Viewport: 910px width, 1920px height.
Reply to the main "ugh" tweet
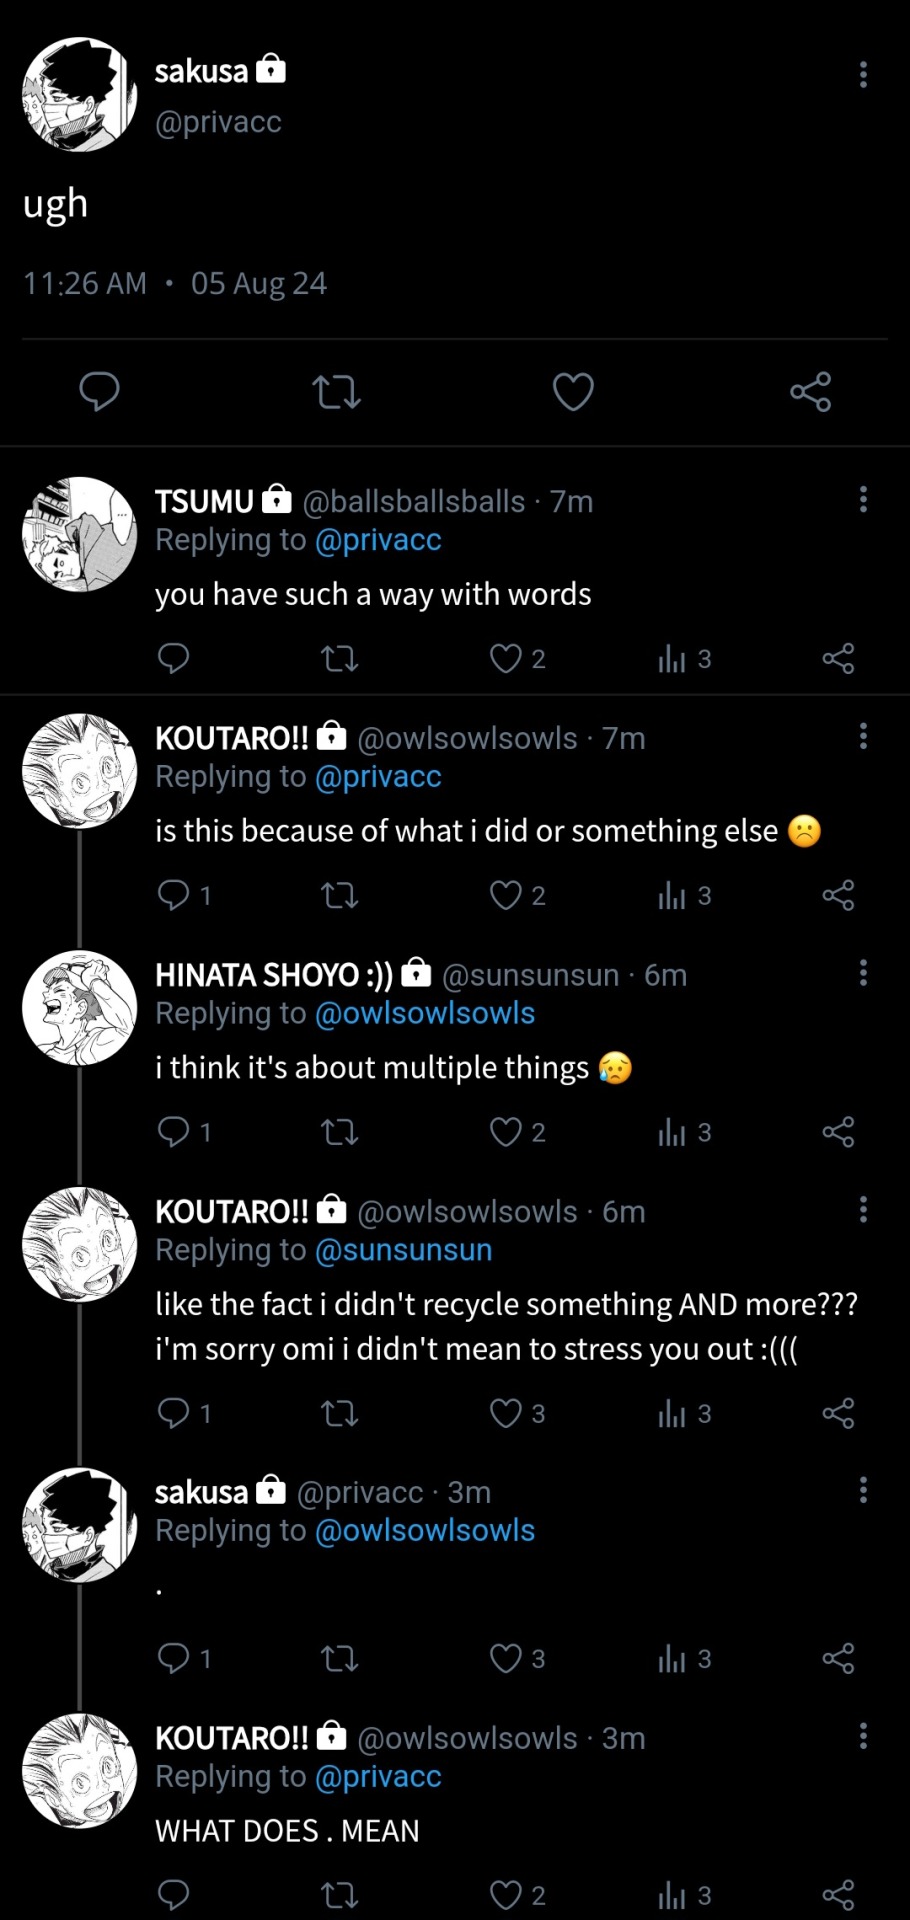pos(99,391)
